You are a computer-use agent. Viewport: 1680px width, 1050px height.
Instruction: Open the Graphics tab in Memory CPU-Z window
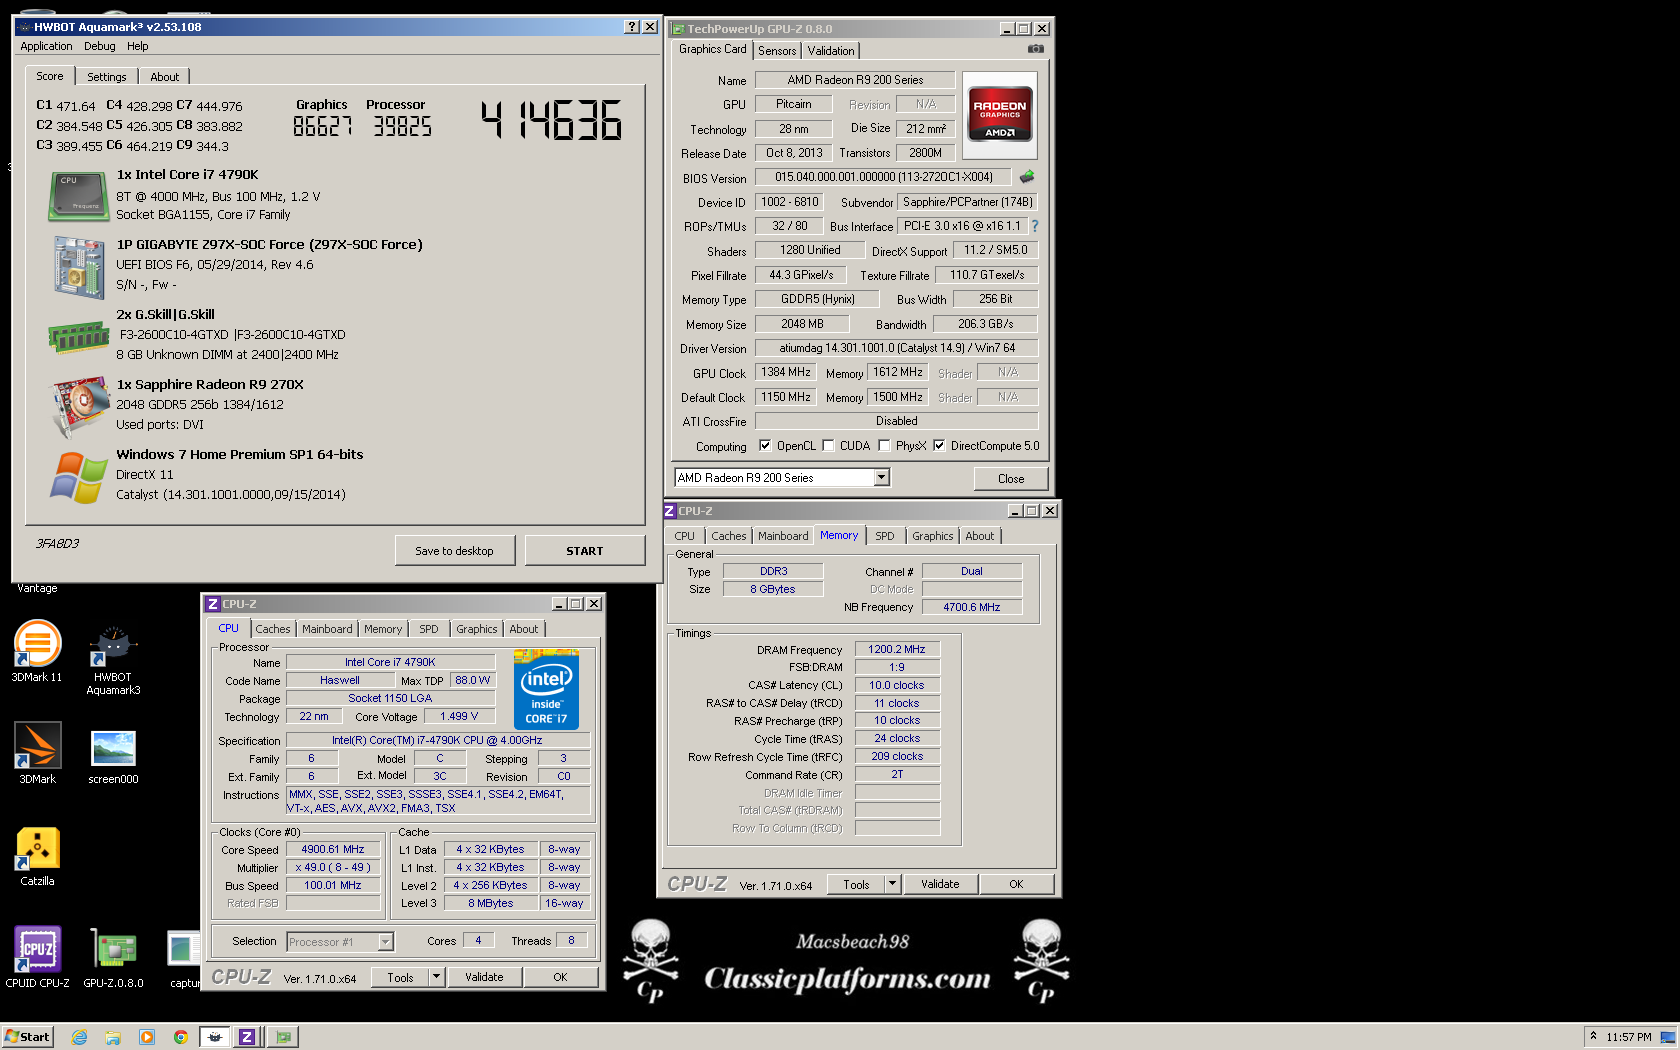pyautogui.click(x=932, y=536)
